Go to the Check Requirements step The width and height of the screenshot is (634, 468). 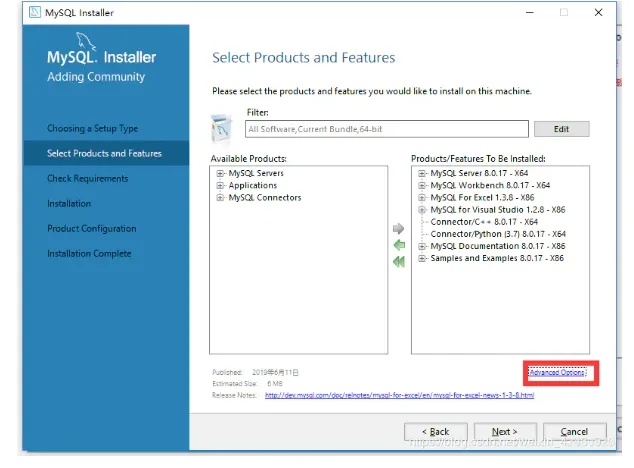(x=88, y=178)
